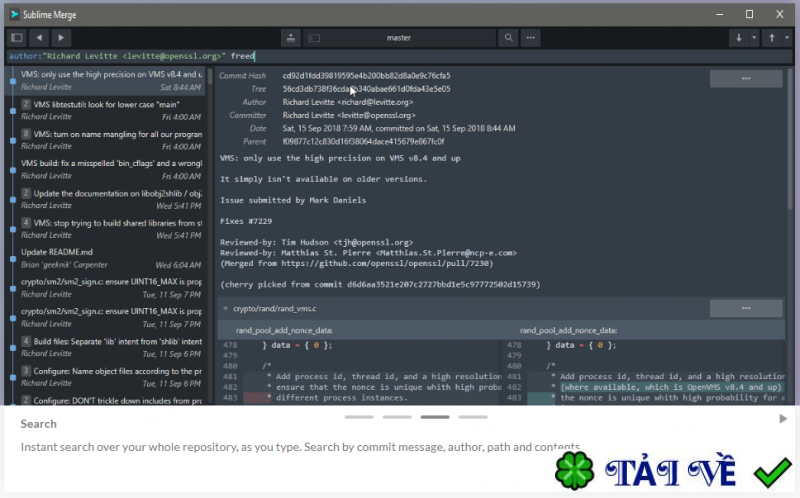This screenshot has width=800, height=498.
Task: Click 'Reviewed-by: Tim Hudson' line
Action: coord(316,242)
